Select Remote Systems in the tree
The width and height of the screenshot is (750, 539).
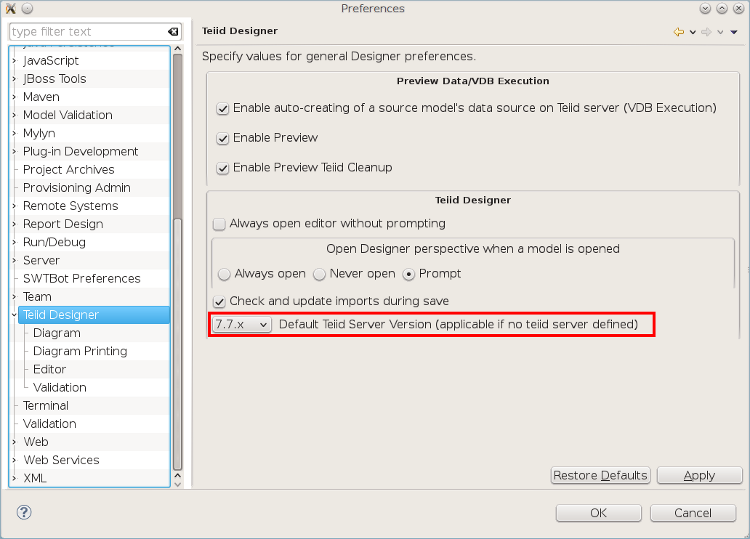click(x=70, y=206)
